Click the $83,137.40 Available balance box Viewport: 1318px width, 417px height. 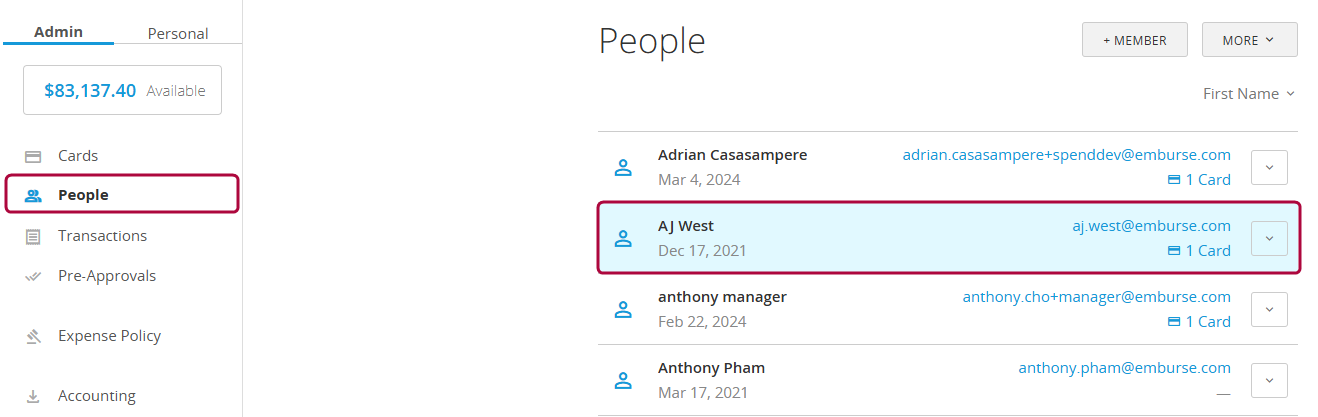pos(122,91)
